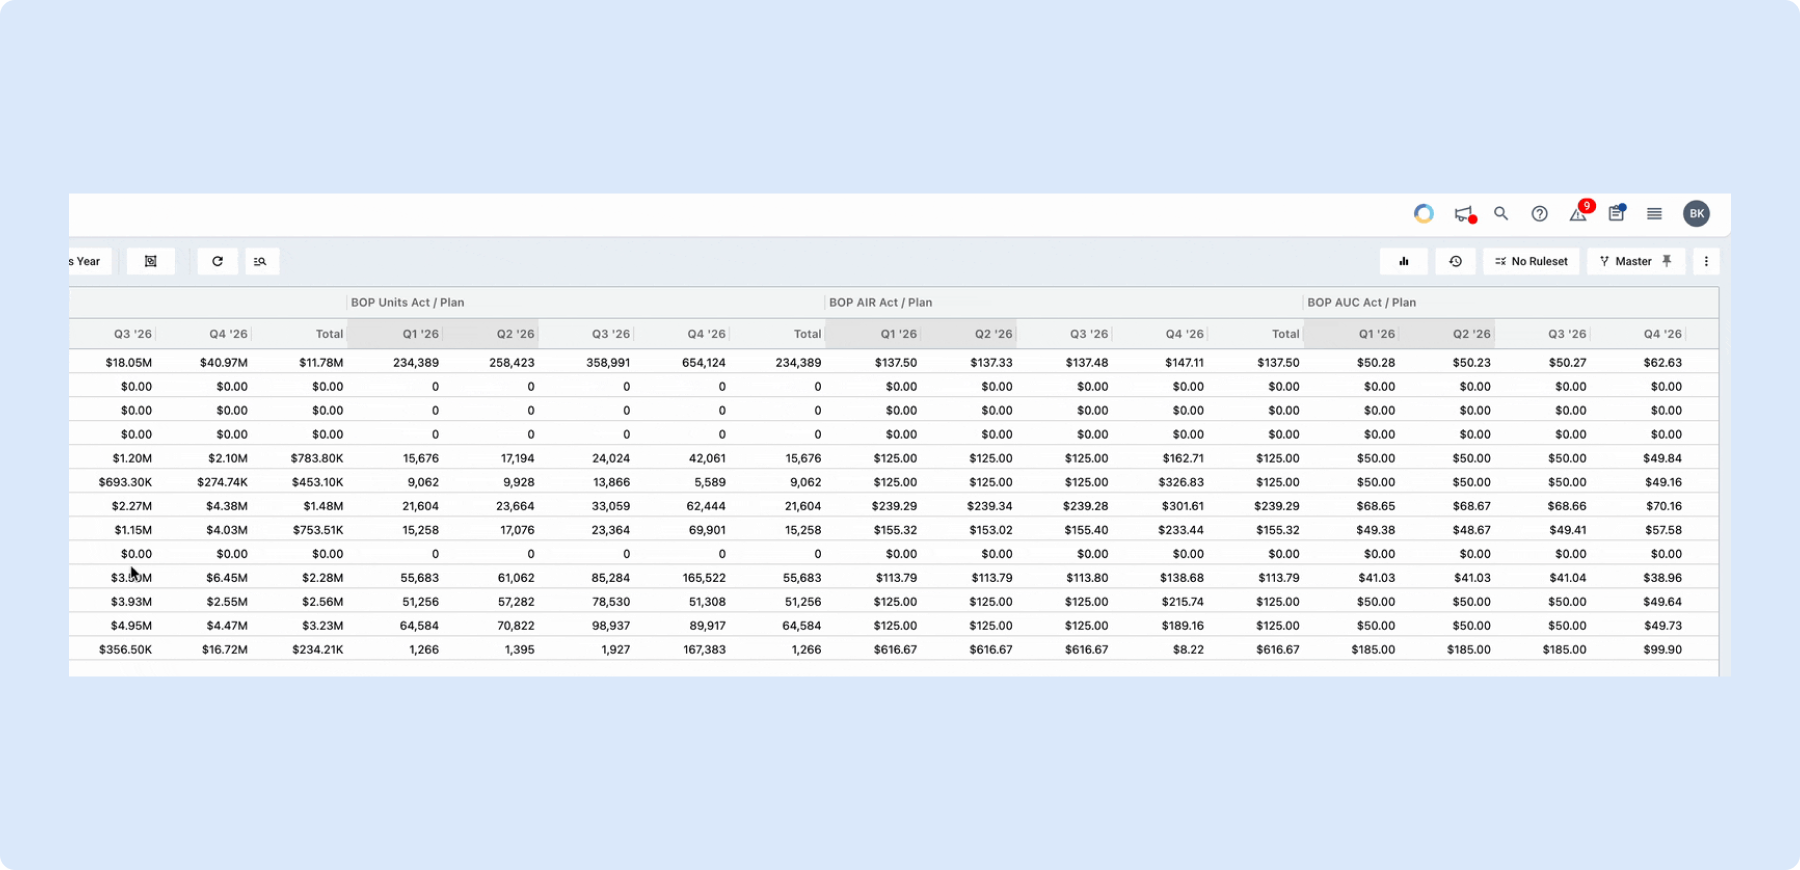Click the $70.16 AUC cell
Image resolution: width=1800 pixels, height=870 pixels.
[x=1664, y=506]
